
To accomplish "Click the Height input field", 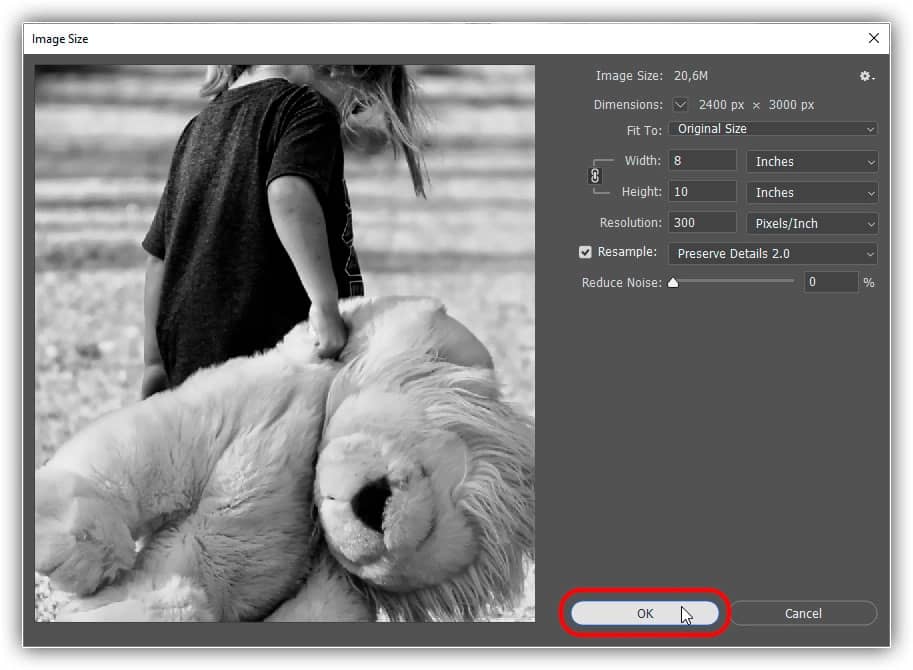I will coord(702,192).
